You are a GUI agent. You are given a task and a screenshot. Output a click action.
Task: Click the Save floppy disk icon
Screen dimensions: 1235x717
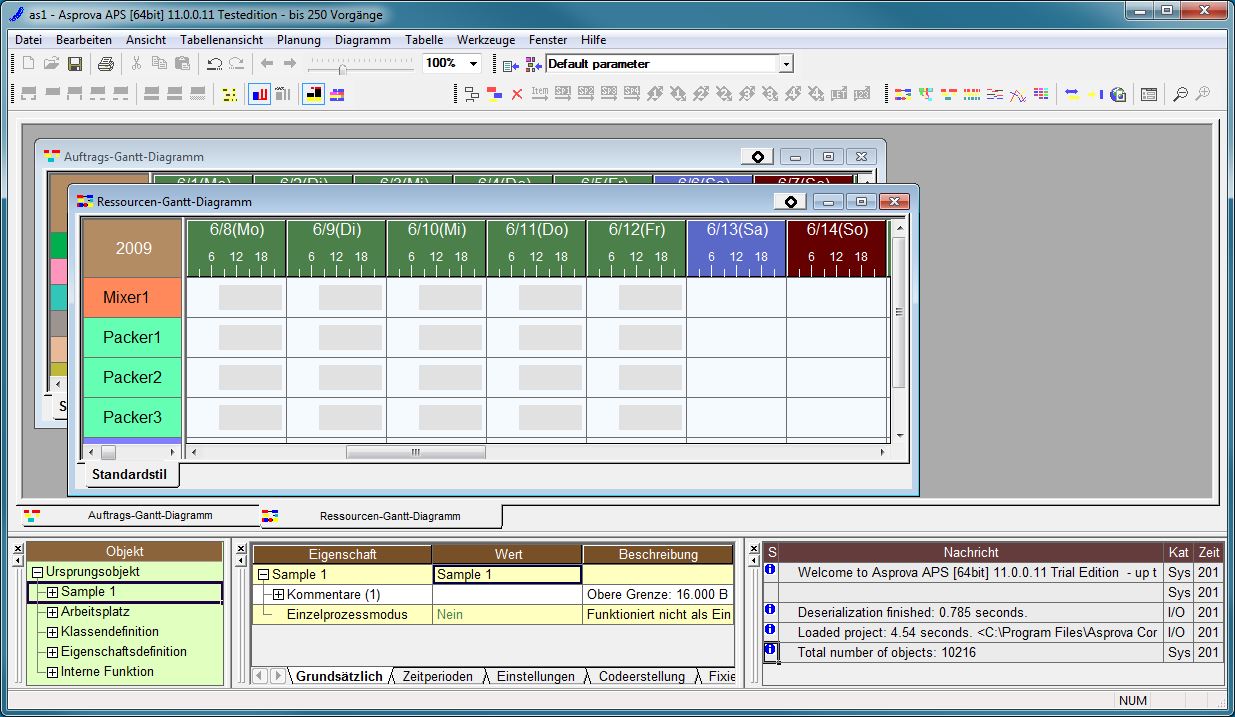(x=75, y=64)
